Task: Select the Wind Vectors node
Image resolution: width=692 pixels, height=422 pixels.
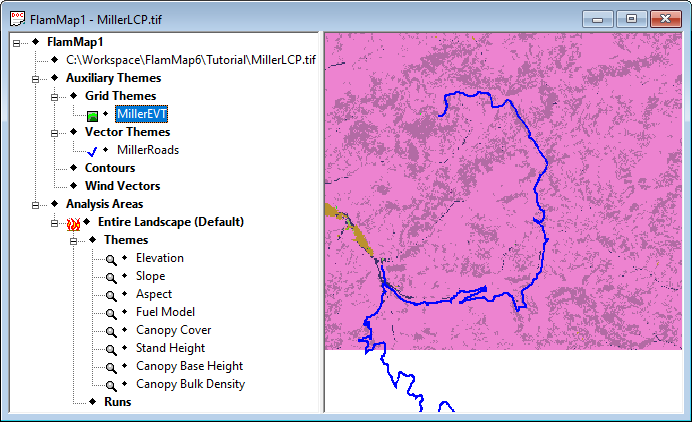Action: pos(122,186)
